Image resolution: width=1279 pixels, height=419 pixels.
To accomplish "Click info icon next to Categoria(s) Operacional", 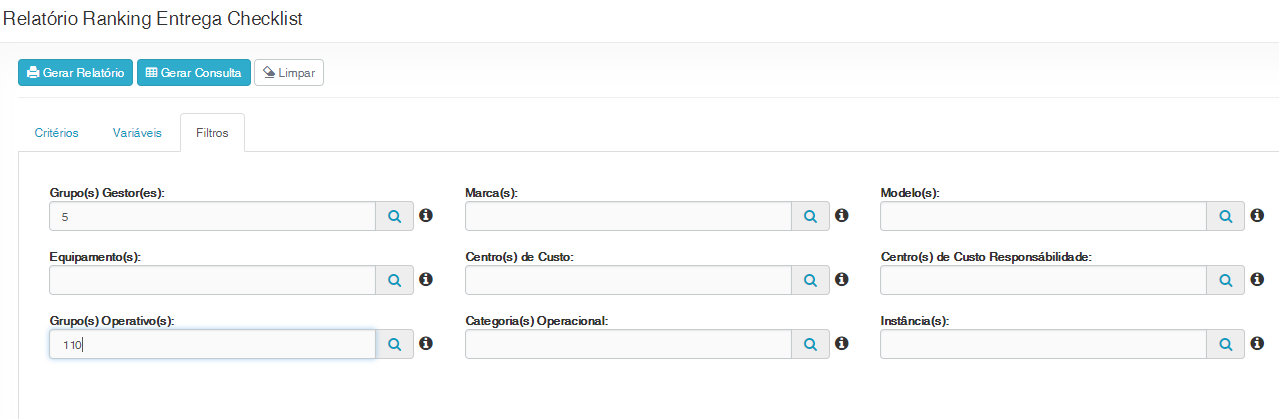I will coord(842,343).
